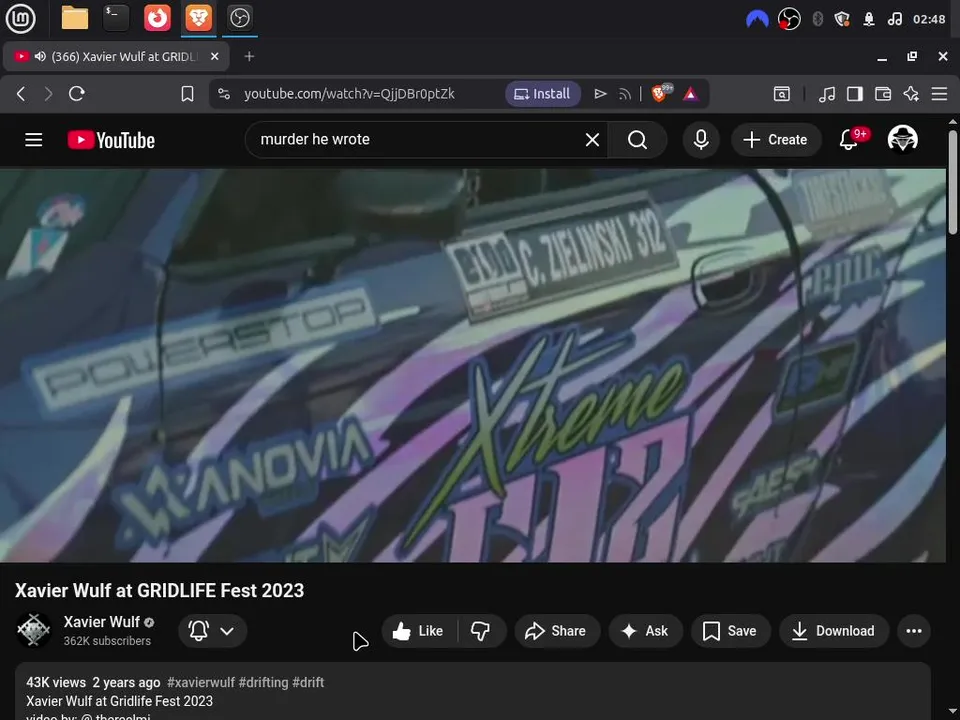960x720 pixels.
Task: Start voice search with the microphone
Action: (701, 140)
